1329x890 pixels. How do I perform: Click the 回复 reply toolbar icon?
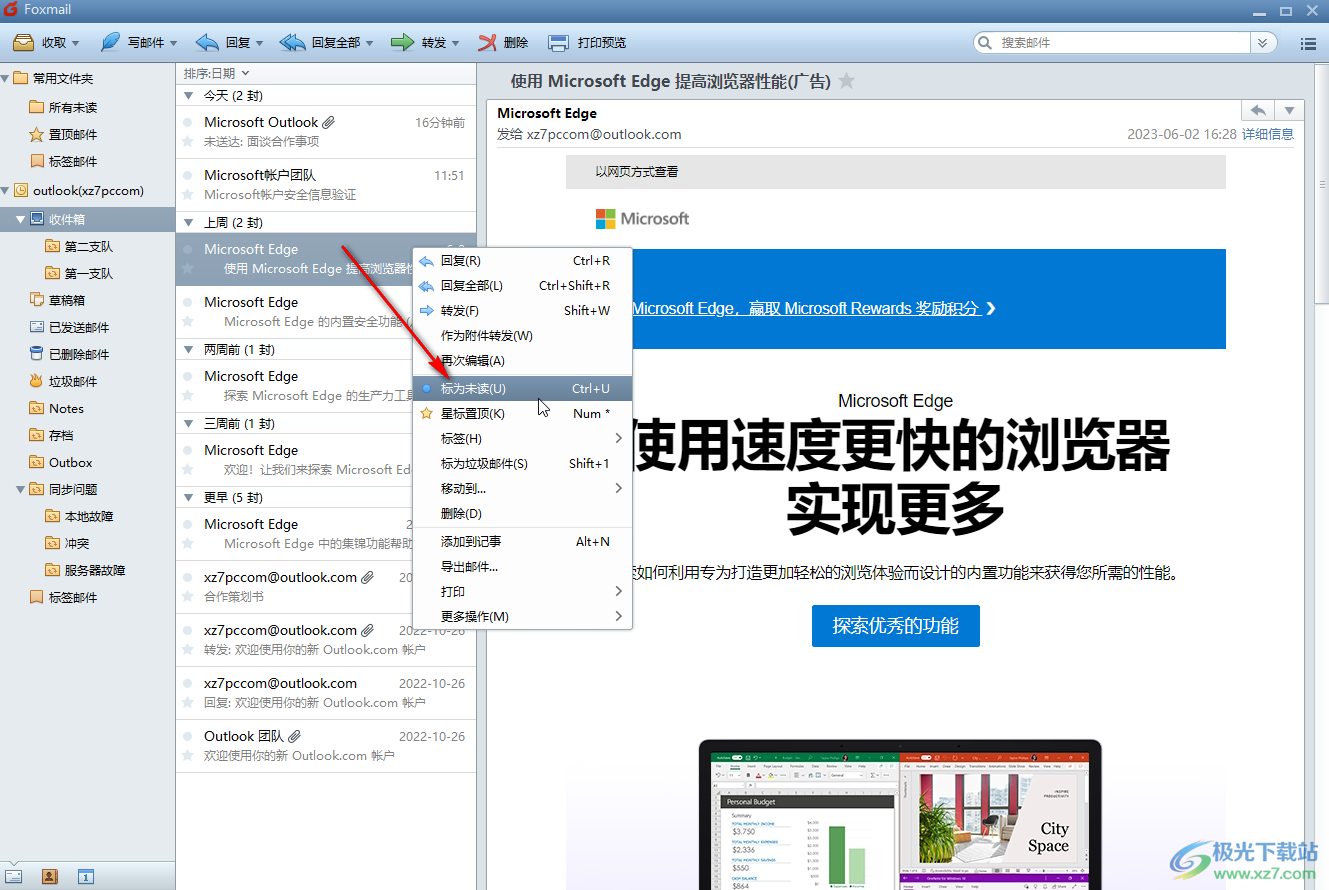(207, 43)
